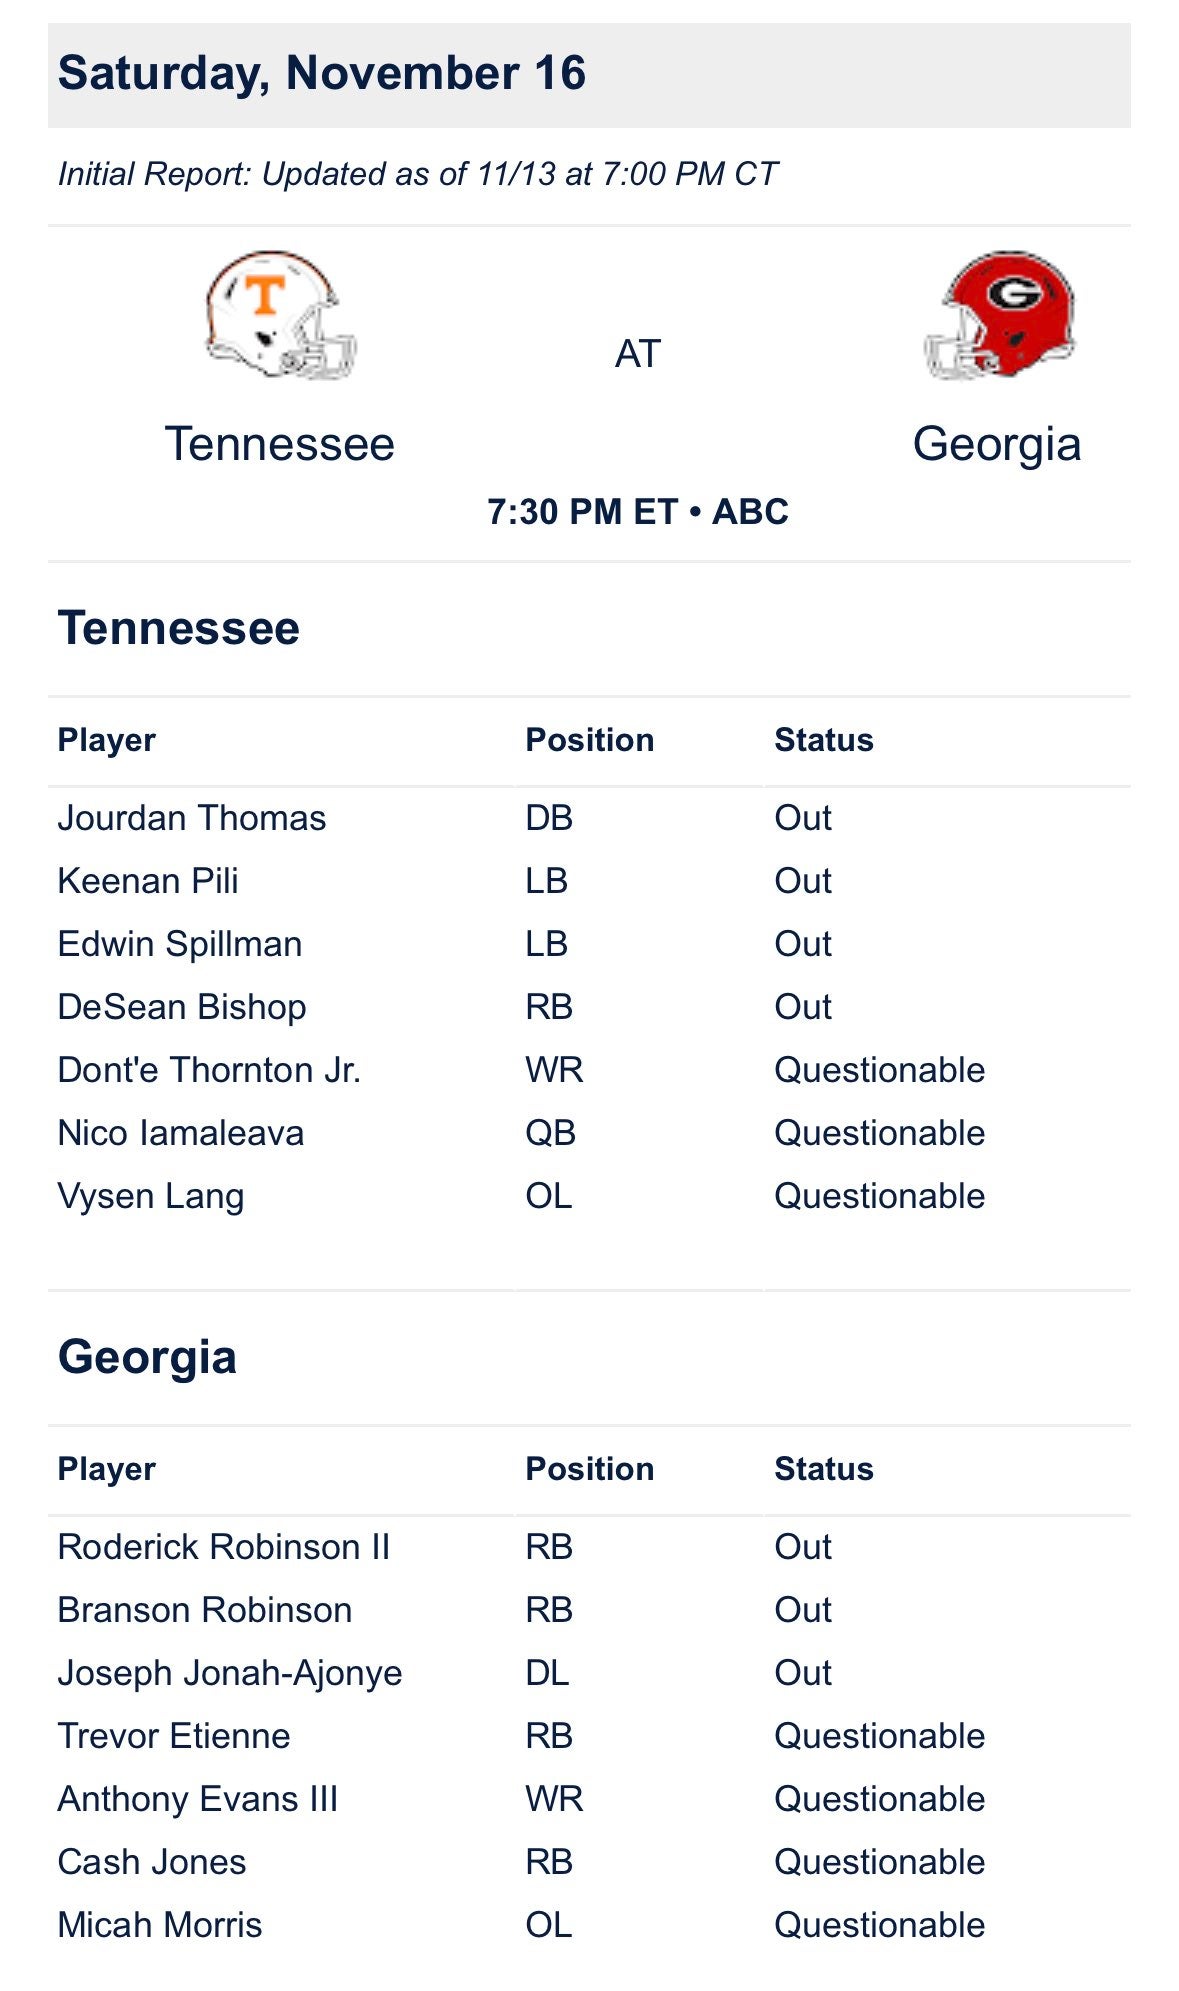Click the Tennessee table Position column header
This screenshot has width=1179, height=1991.
590,740
